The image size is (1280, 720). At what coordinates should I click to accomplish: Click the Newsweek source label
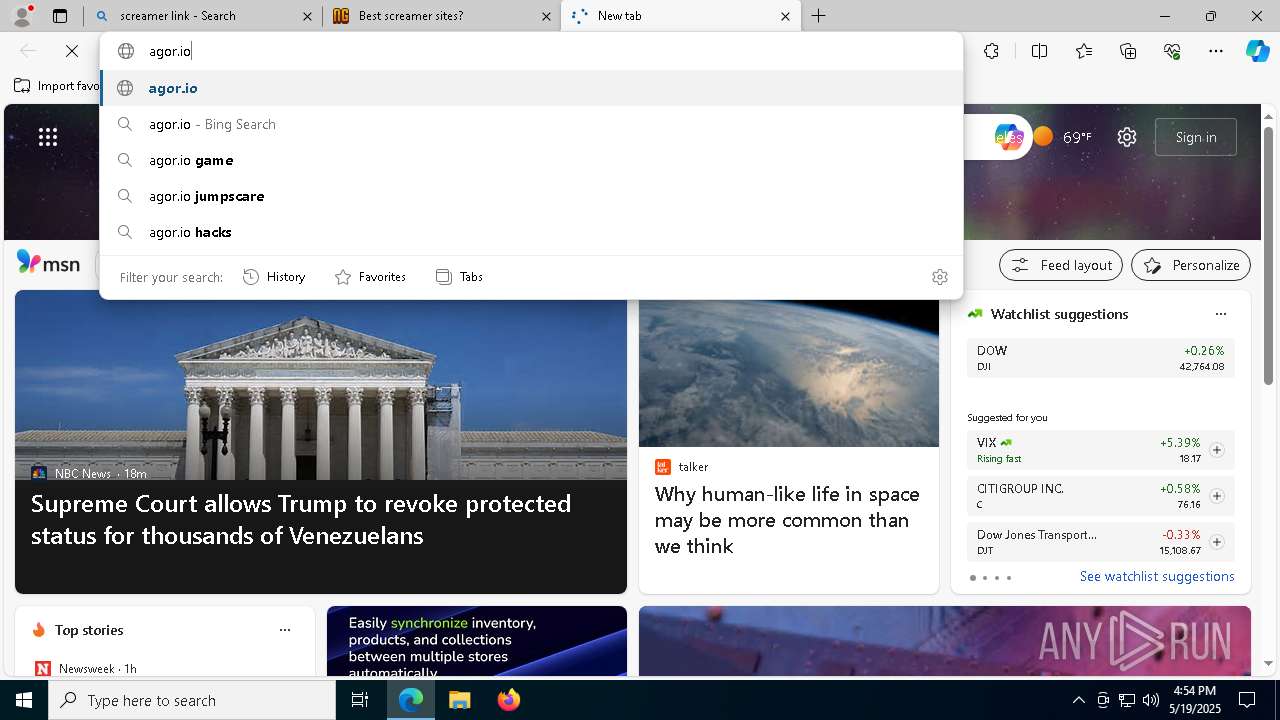[x=86, y=668]
